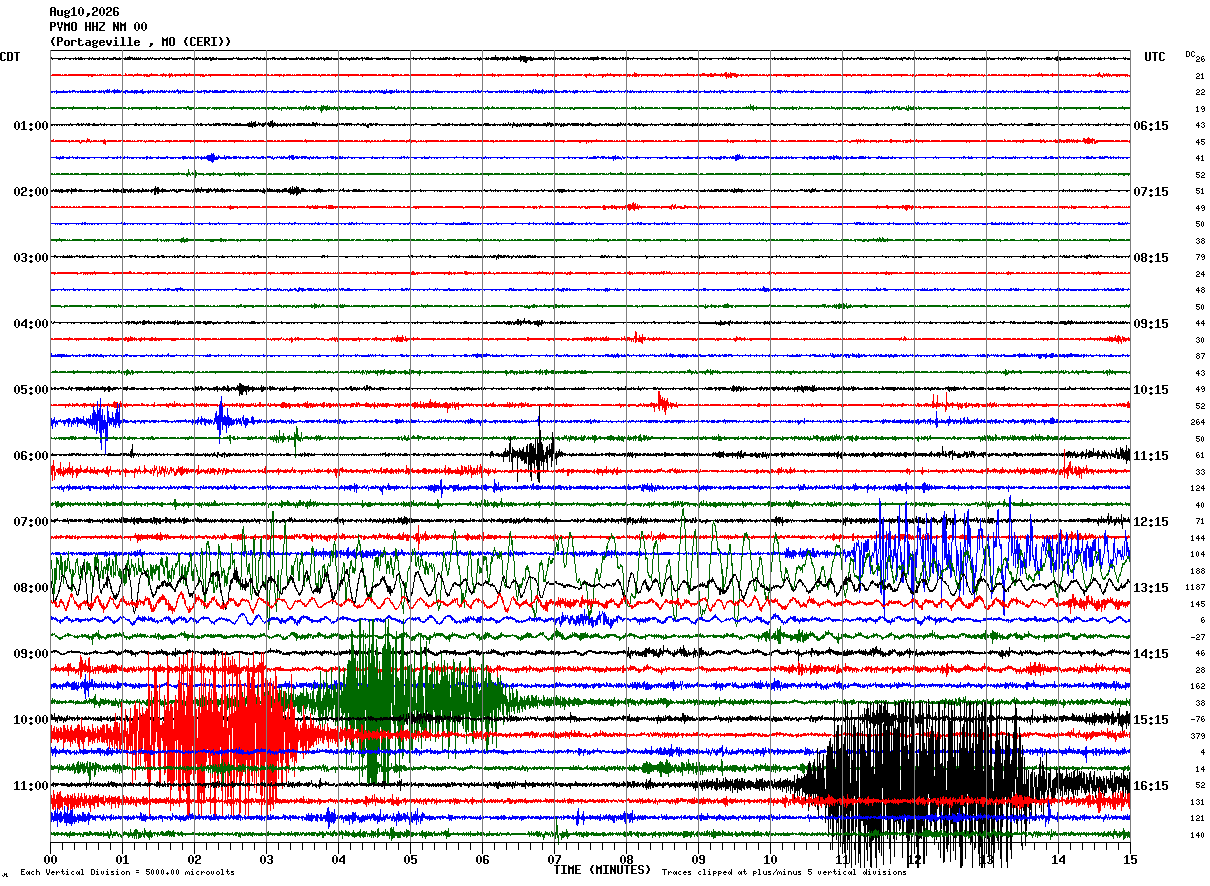The height and width of the screenshot is (886, 1210).
Task: Click the DC column header
Action: pos(1190,54)
